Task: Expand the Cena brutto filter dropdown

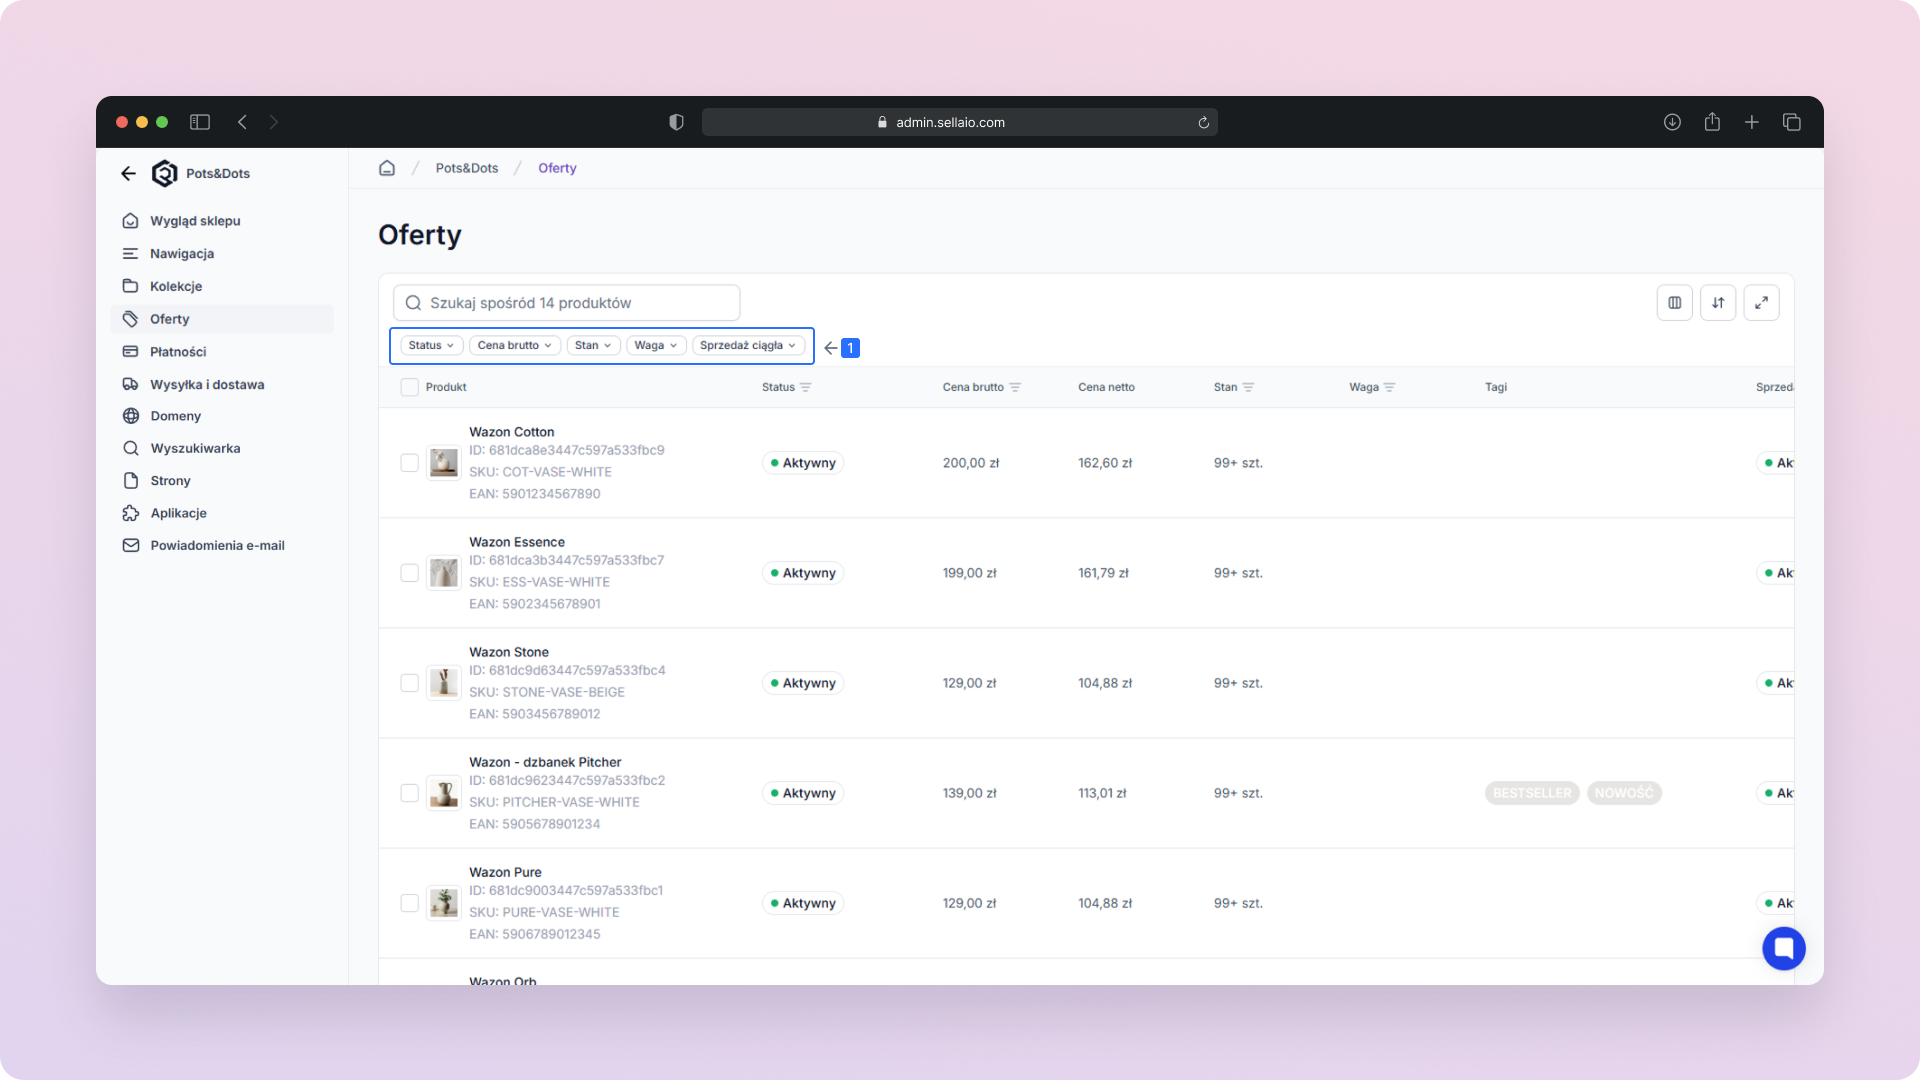Action: [514, 345]
